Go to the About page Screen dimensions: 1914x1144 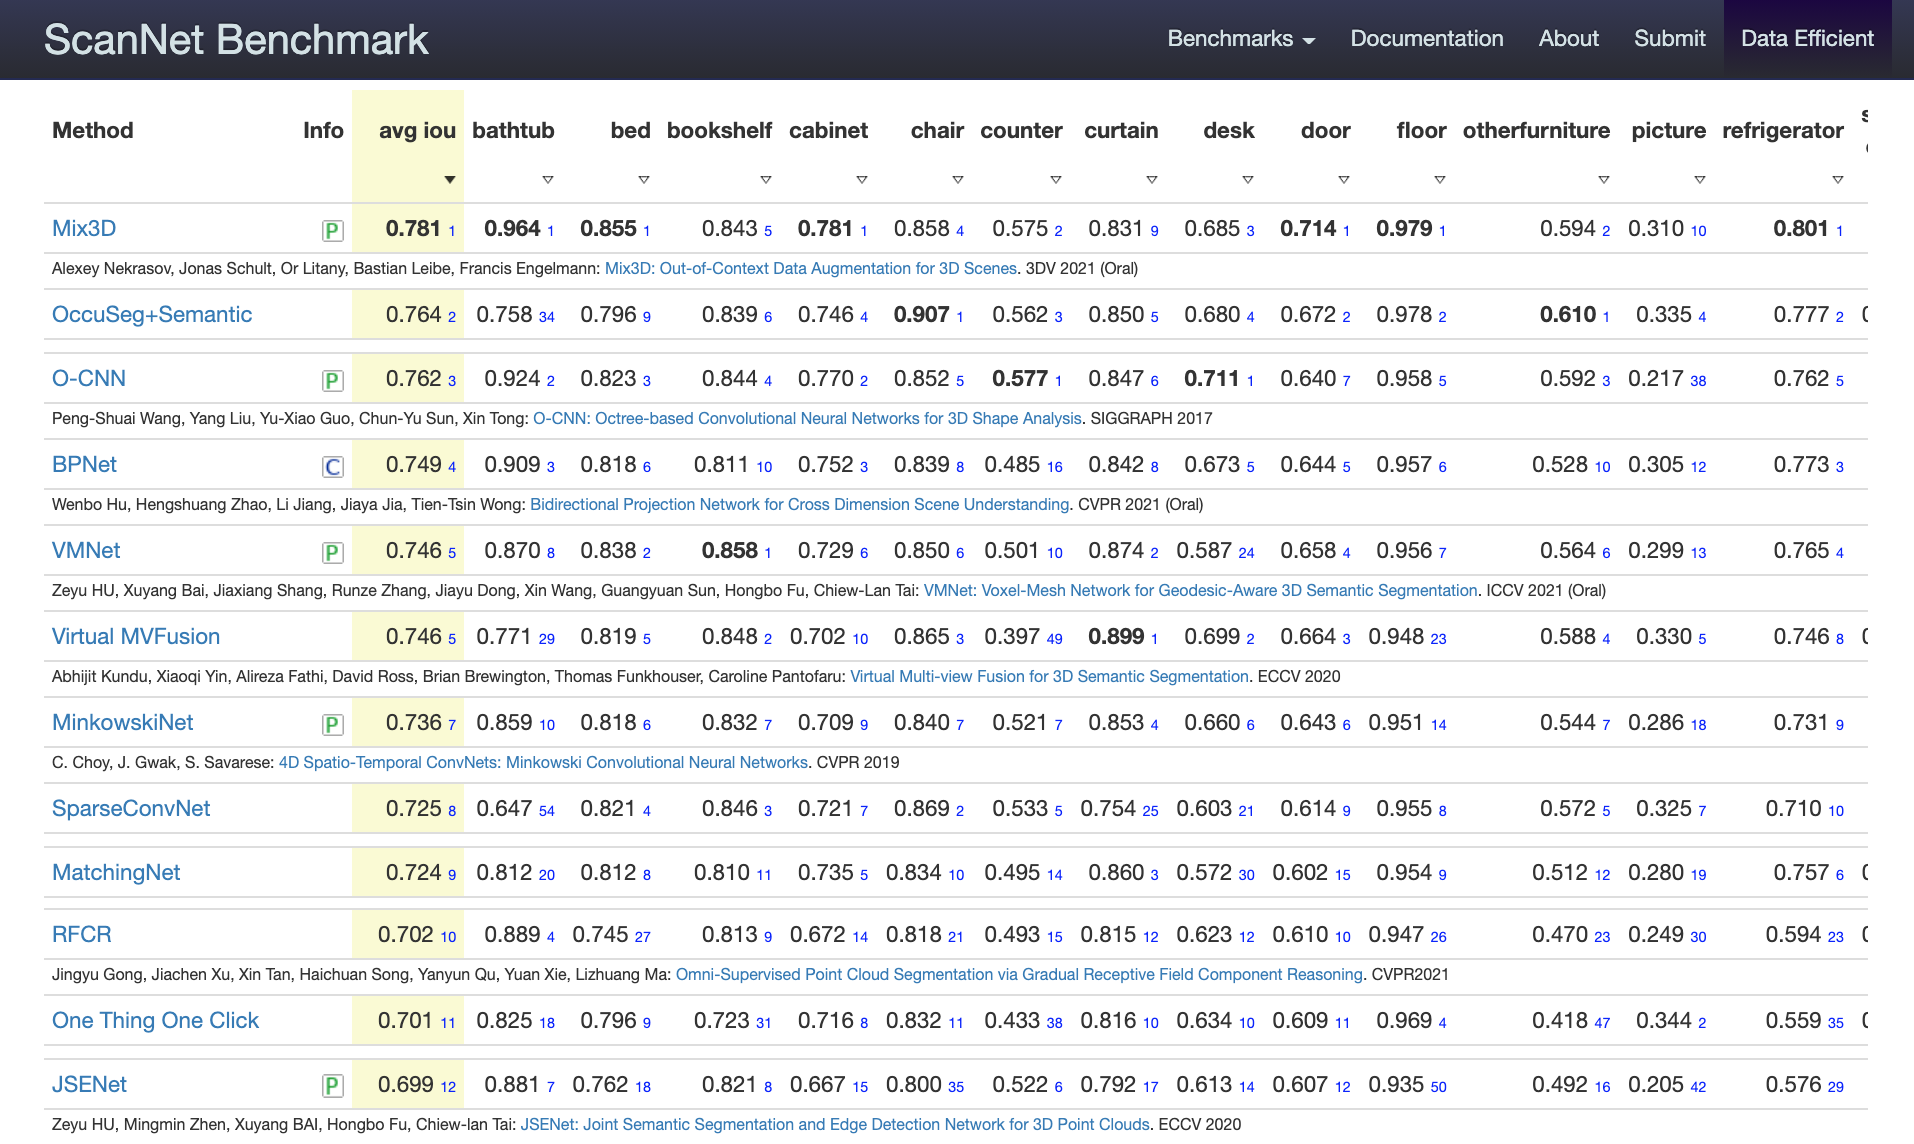pyautogui.click(x=1569, y=39)
